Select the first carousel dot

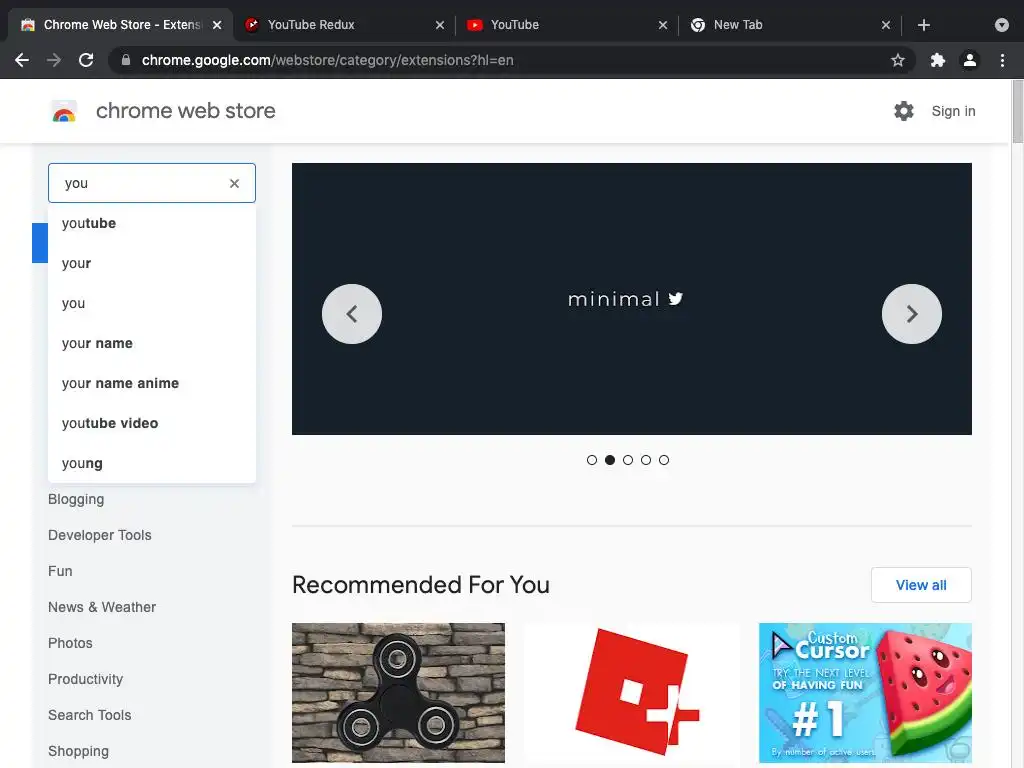pos(592,460)
